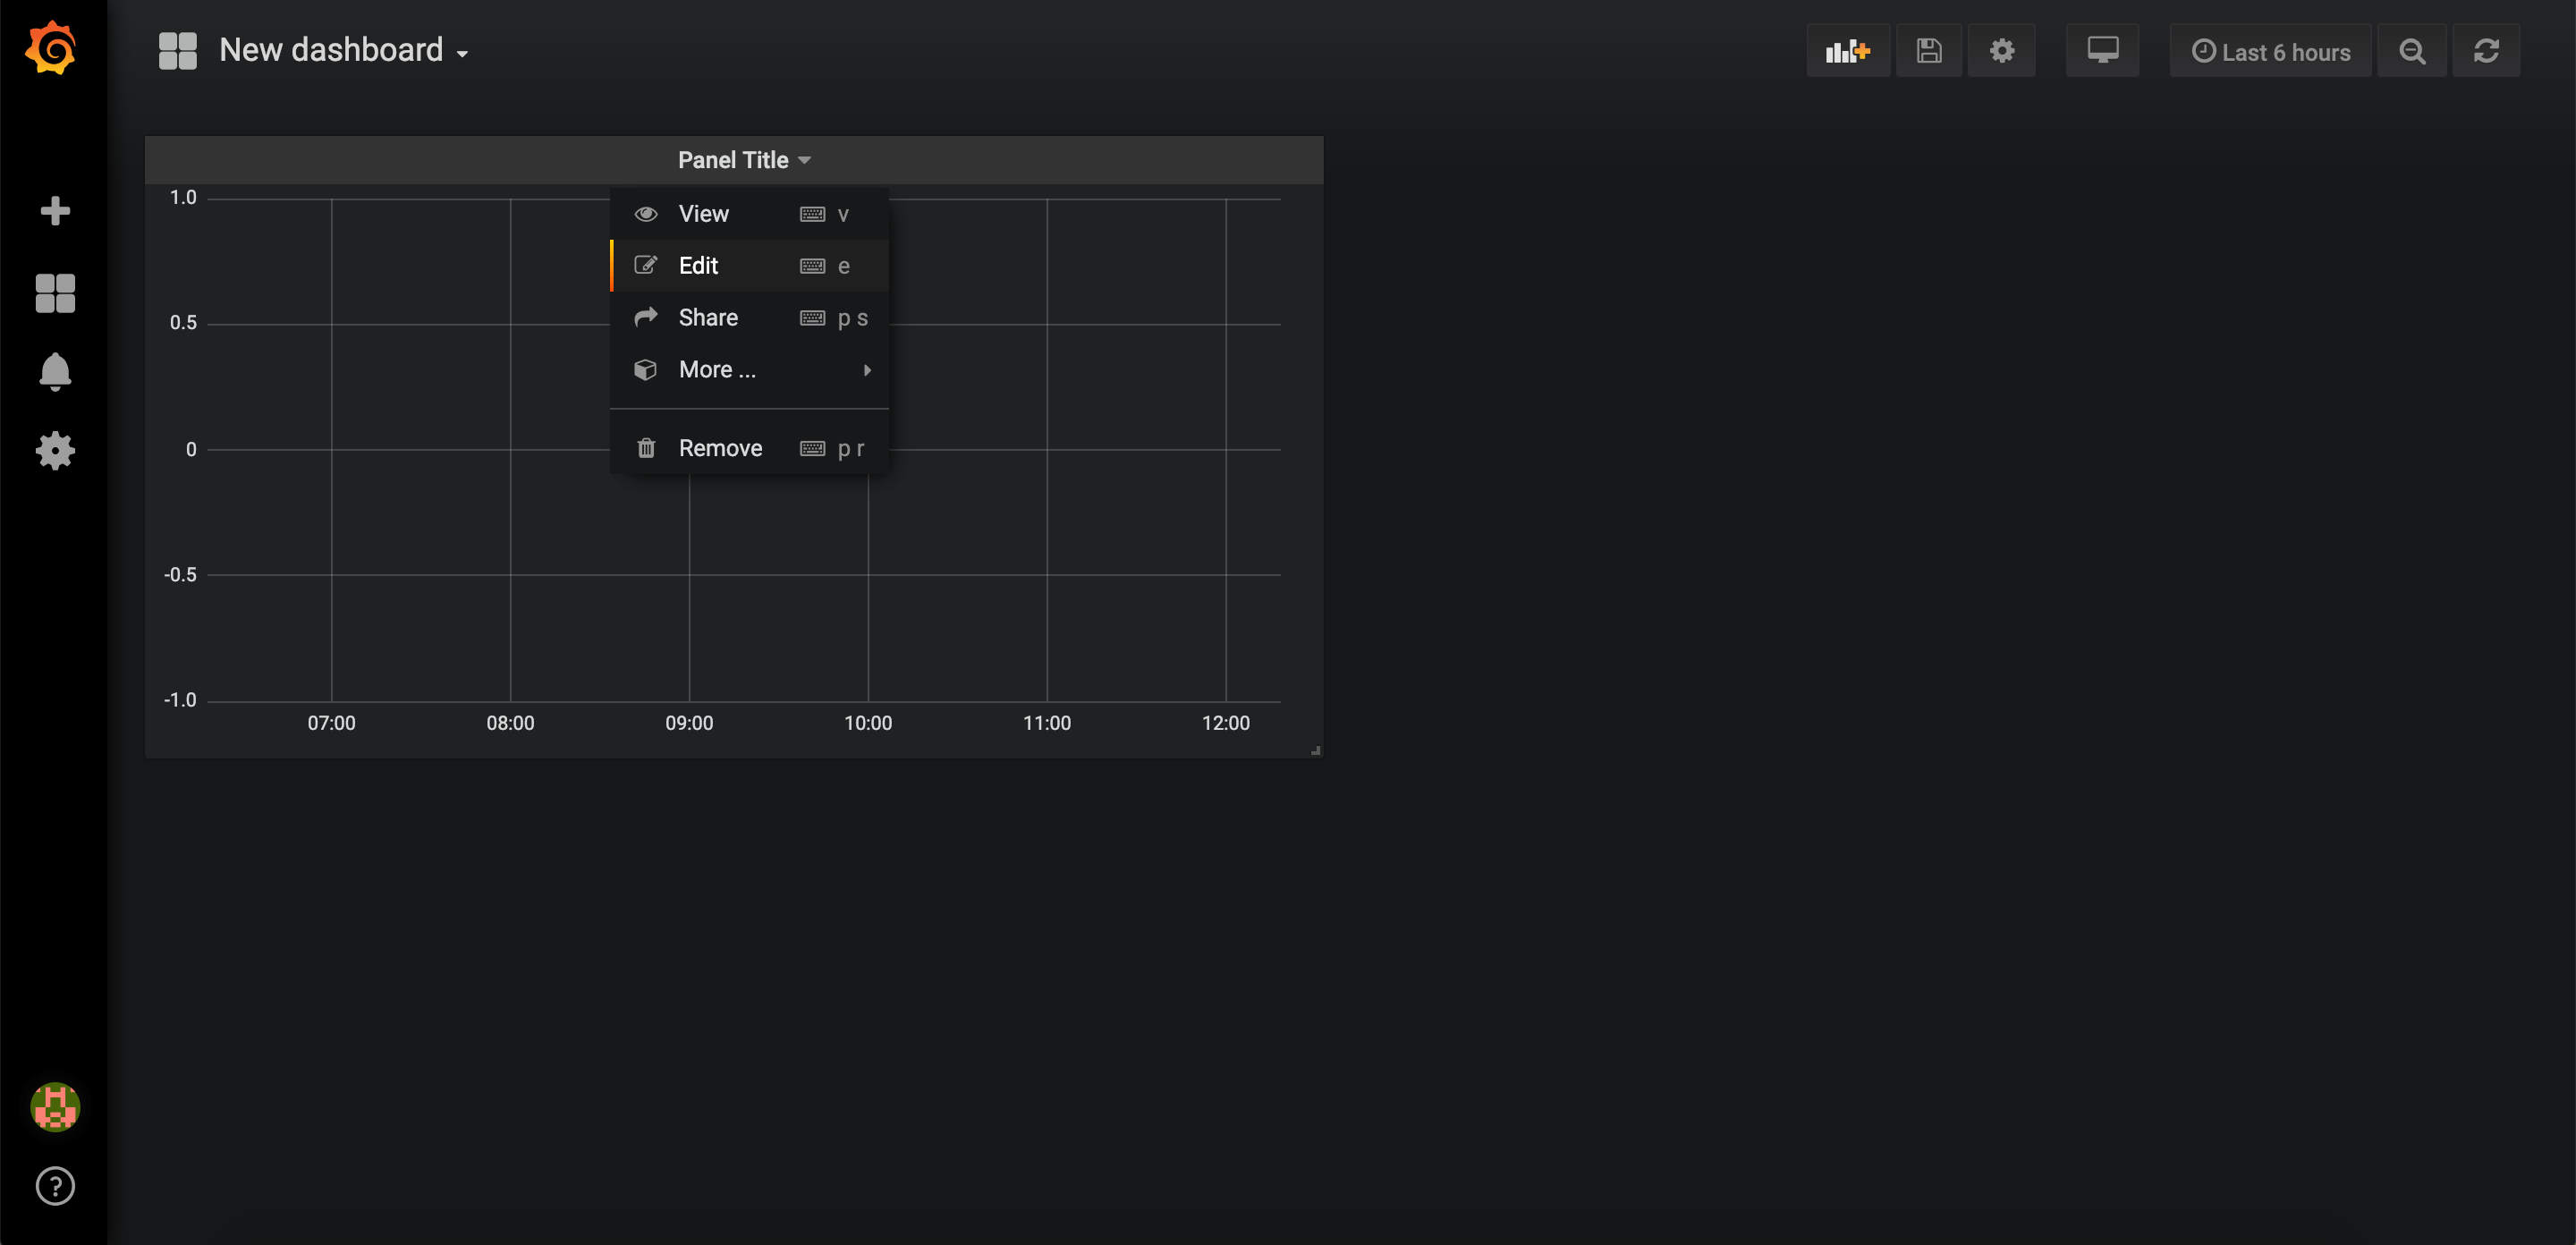The height and width of the screenshot is (1245, 2576).
Task: Choose Edit in the panel menu
Action: (x=749, y=266)
